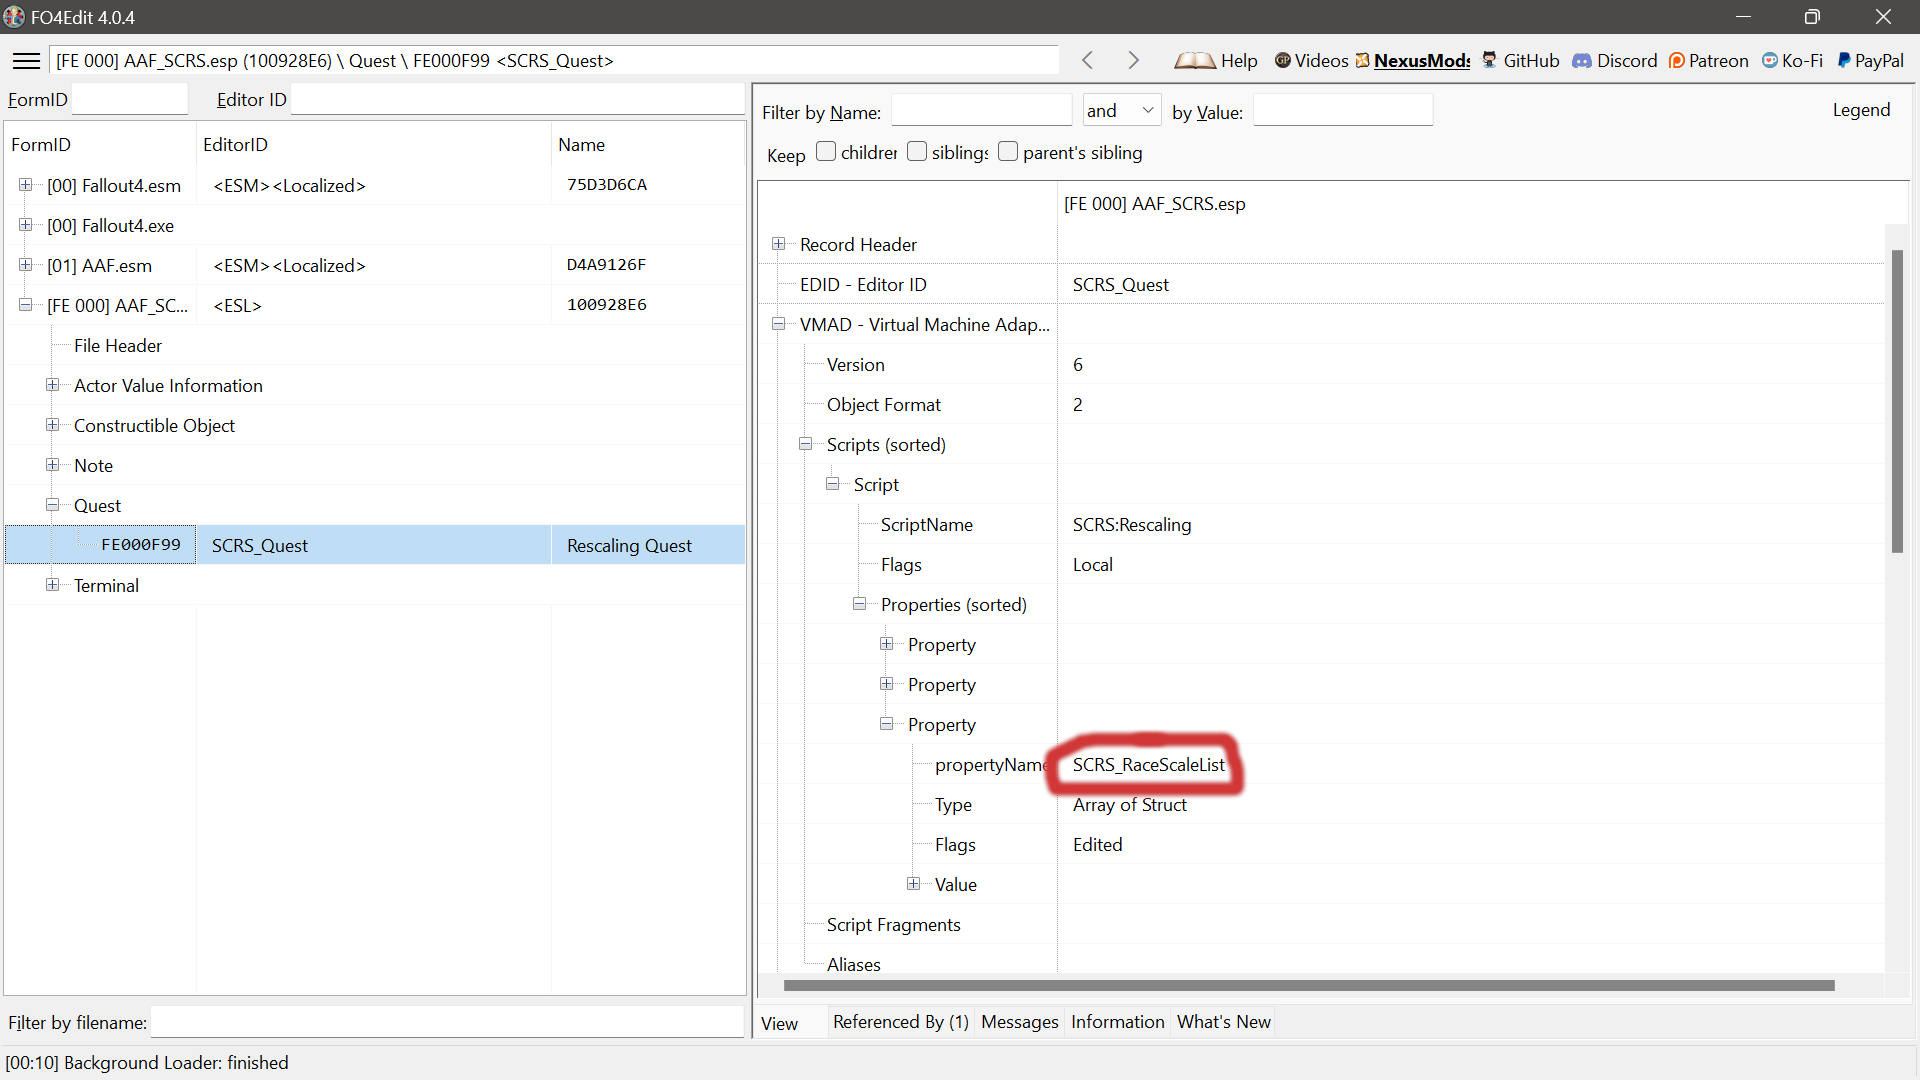Image resolution: width=1920 pixels, height=1080 pixels.
Task: Switch to the Information tab
Action: pyautogui.click(x=1118, y=1022)
